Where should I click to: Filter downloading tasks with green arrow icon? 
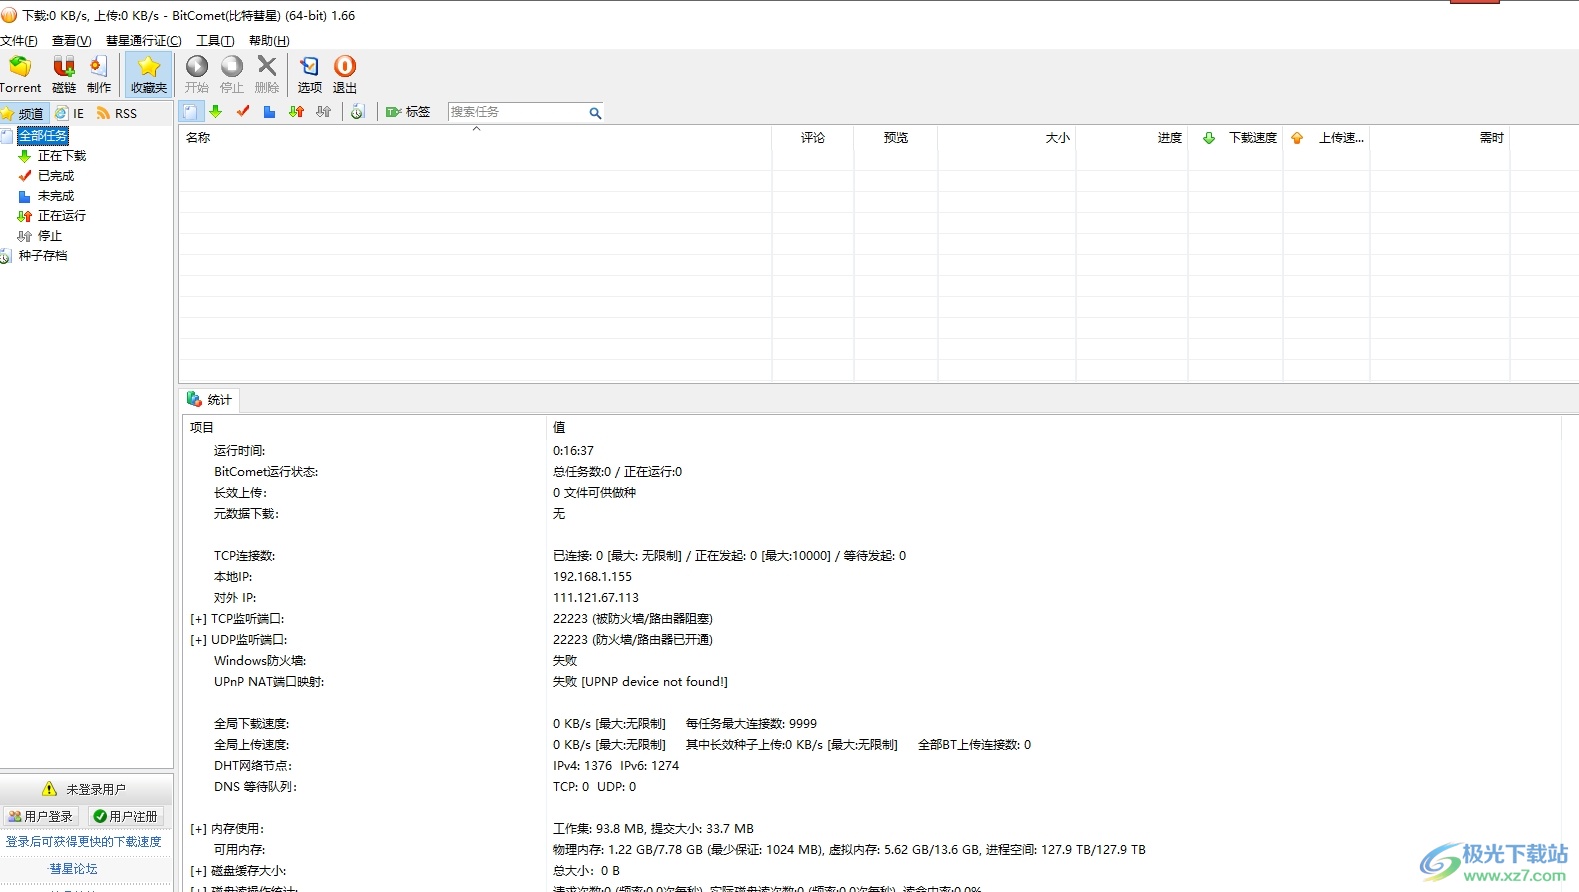(x=216, y=112)
